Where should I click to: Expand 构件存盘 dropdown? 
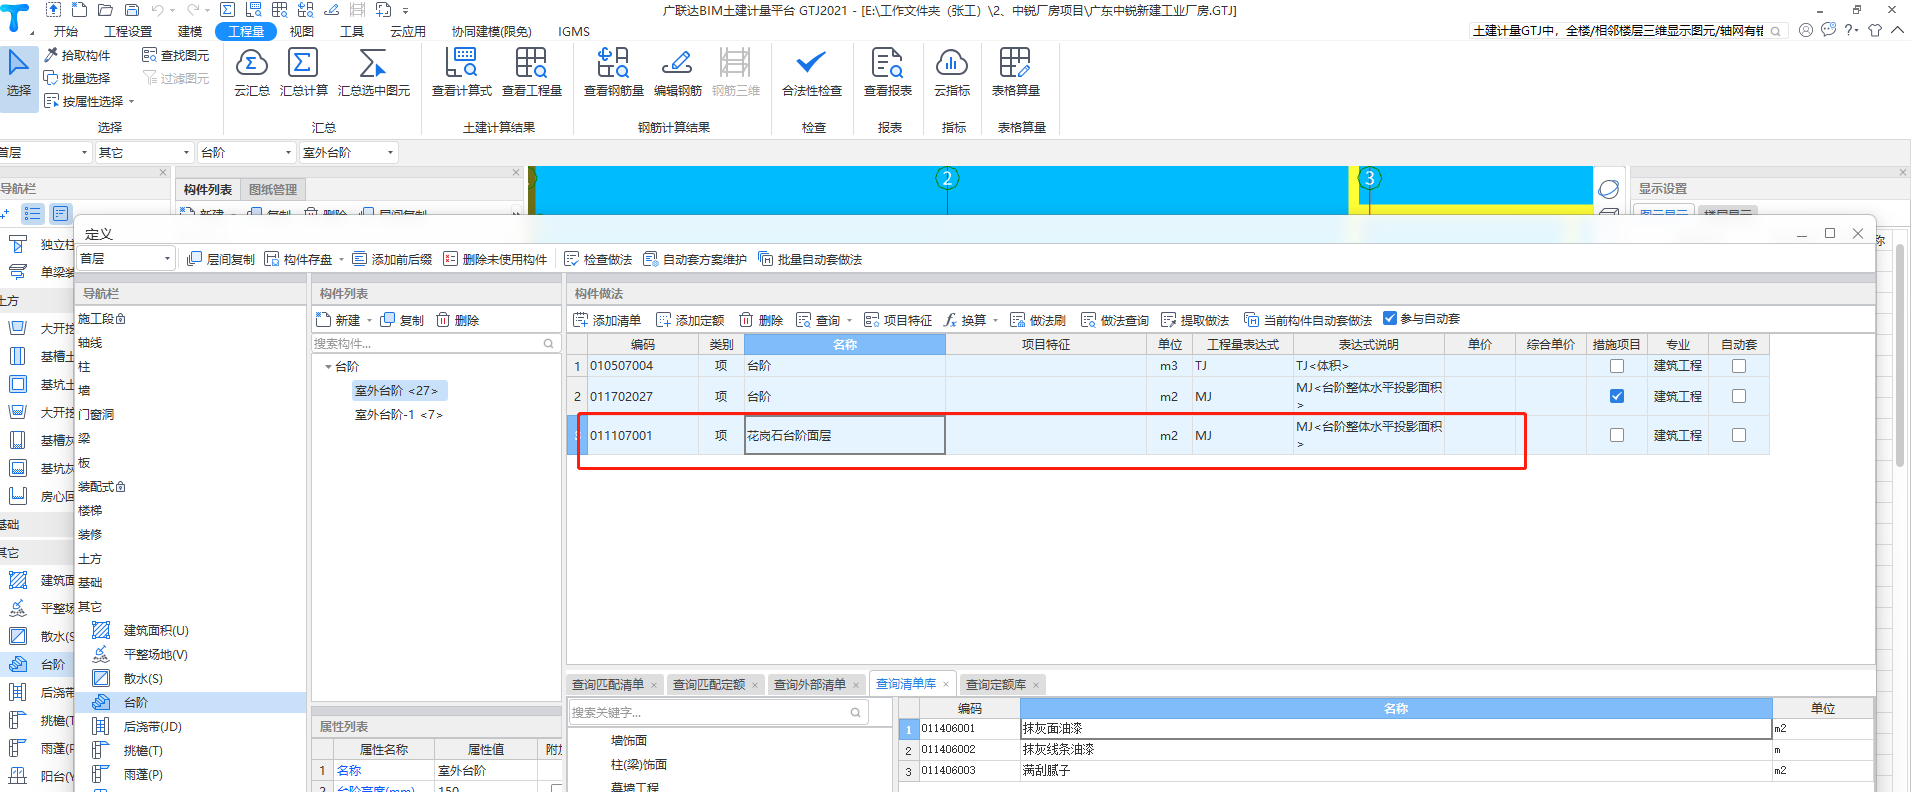(x=341, y=260)
